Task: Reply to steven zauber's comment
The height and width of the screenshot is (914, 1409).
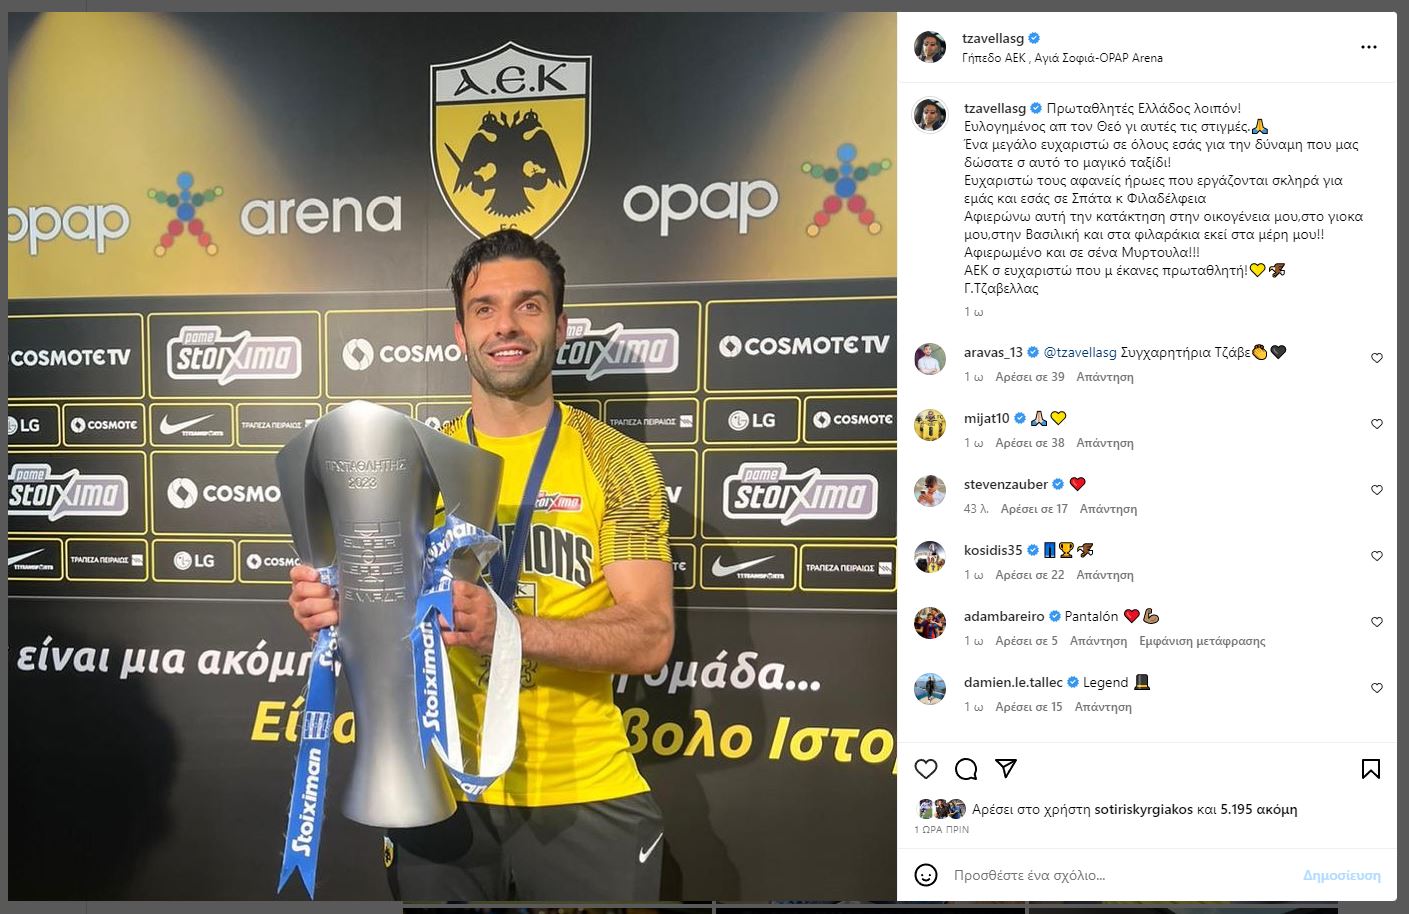Action: (x=1108, y=509)
